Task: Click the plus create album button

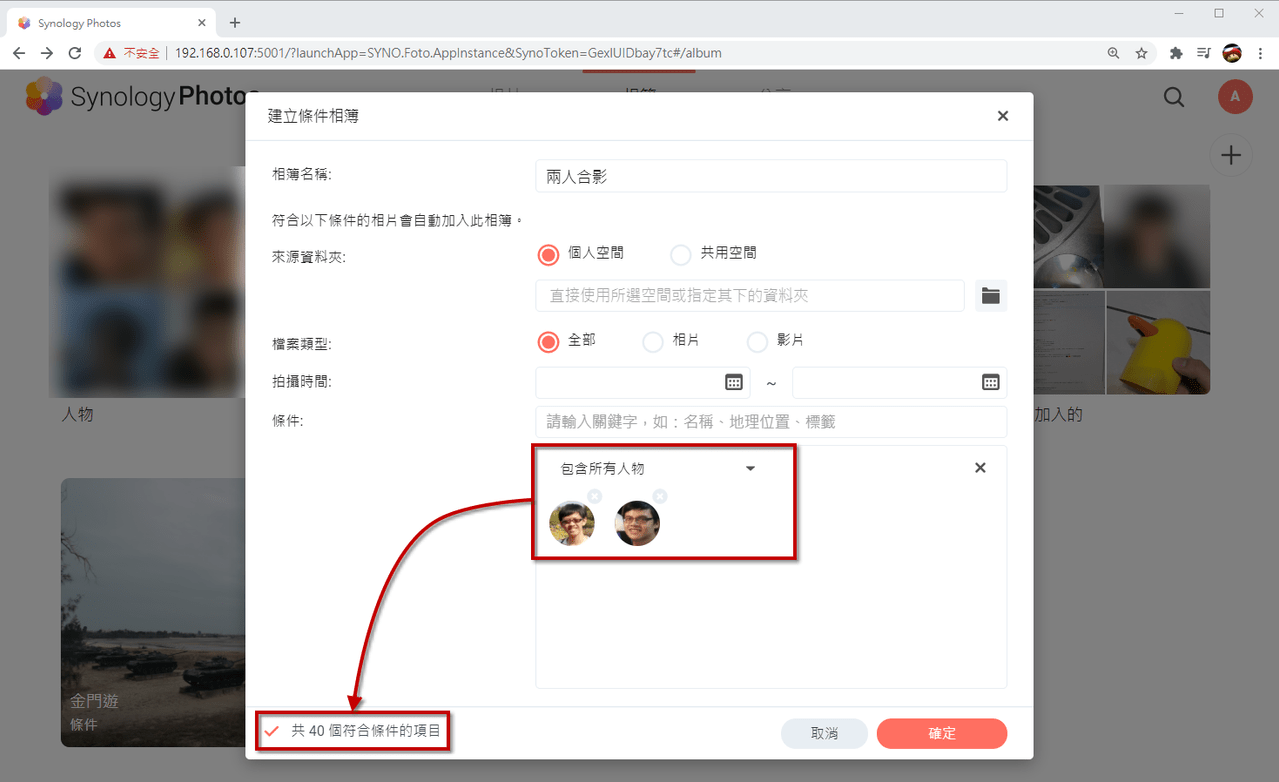Action: pyautogui.click(x=1231, y=156)
